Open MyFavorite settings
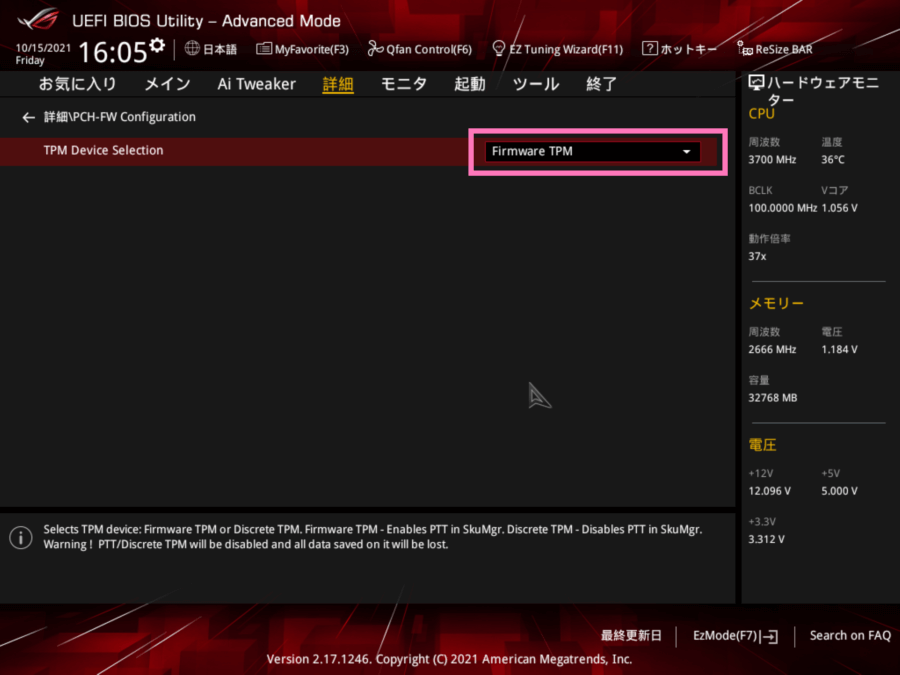 click(303, 48)
